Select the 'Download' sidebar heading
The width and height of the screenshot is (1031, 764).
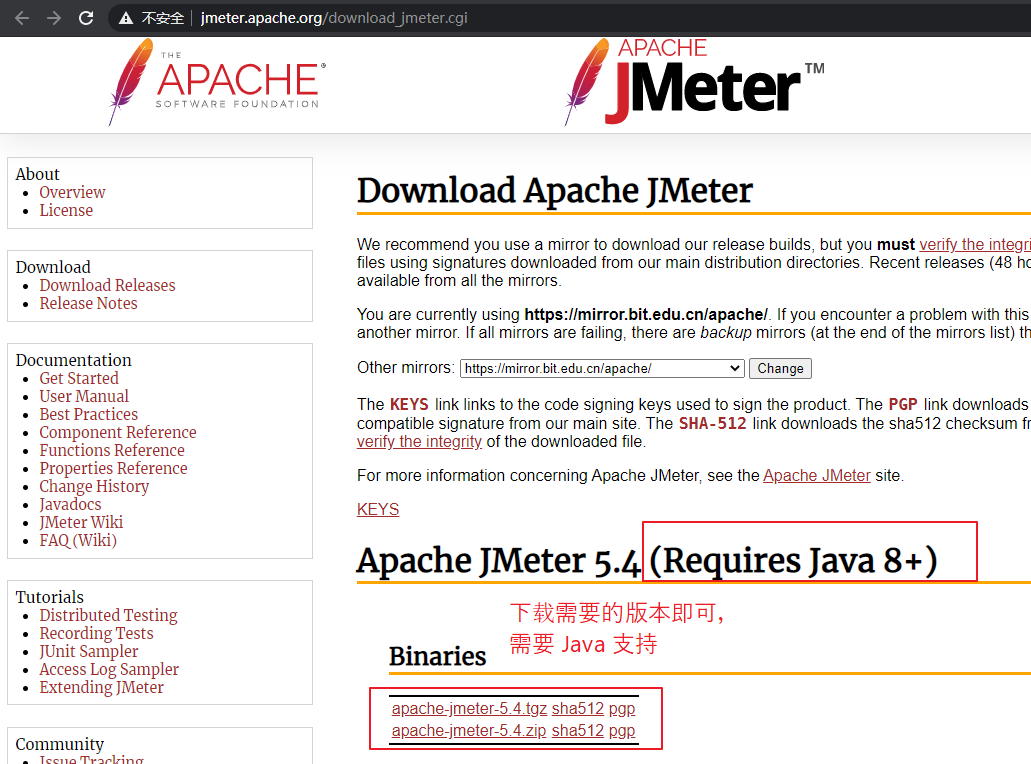53,267
